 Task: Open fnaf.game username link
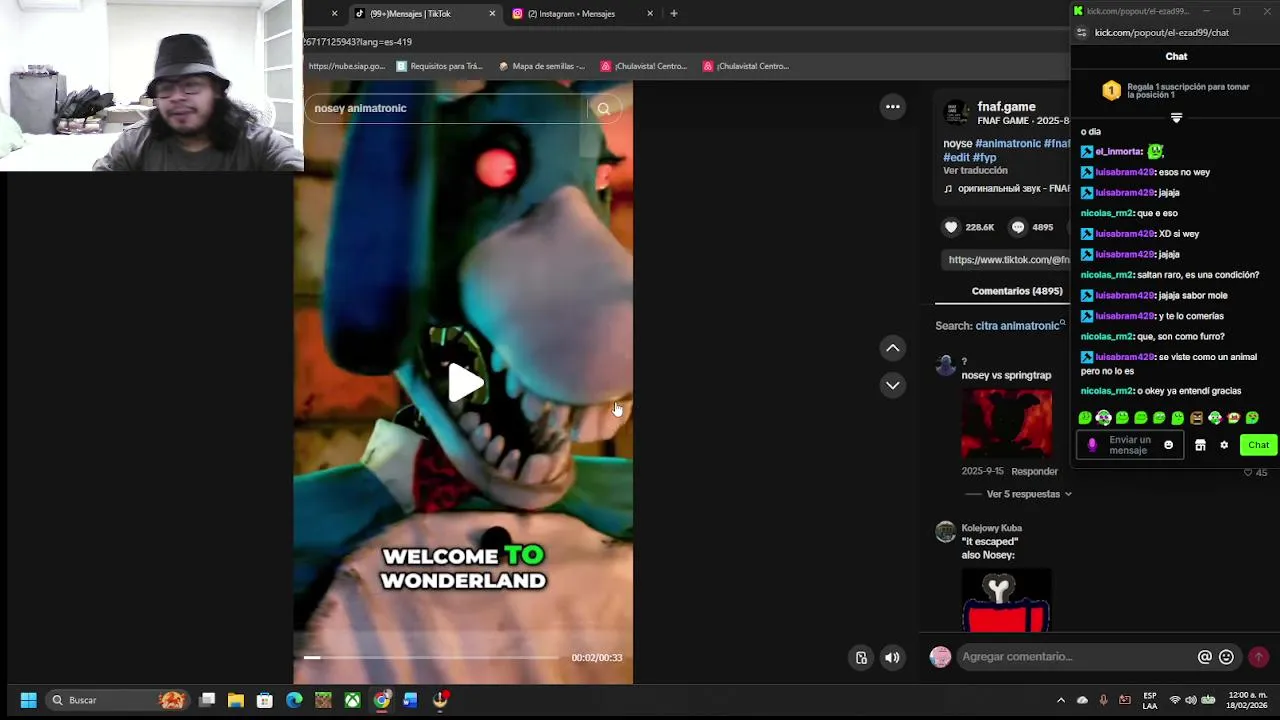[1006, 106]
